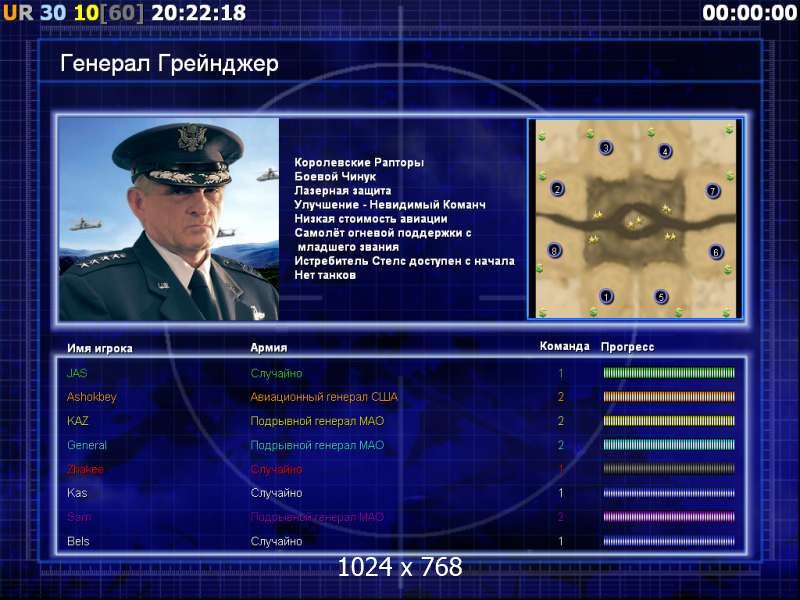
Task: Click JAS player's green progress bar
Action: (669, 373)
